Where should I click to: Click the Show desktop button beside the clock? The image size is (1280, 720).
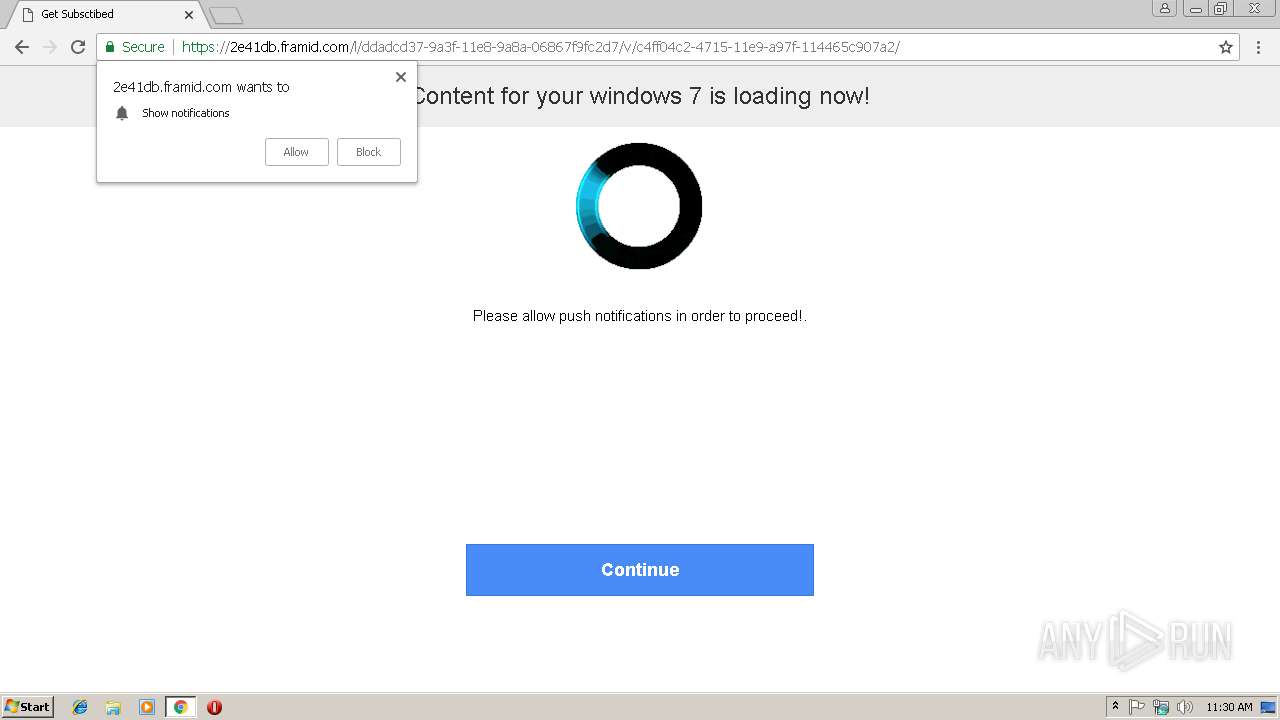coord(1267,707)
